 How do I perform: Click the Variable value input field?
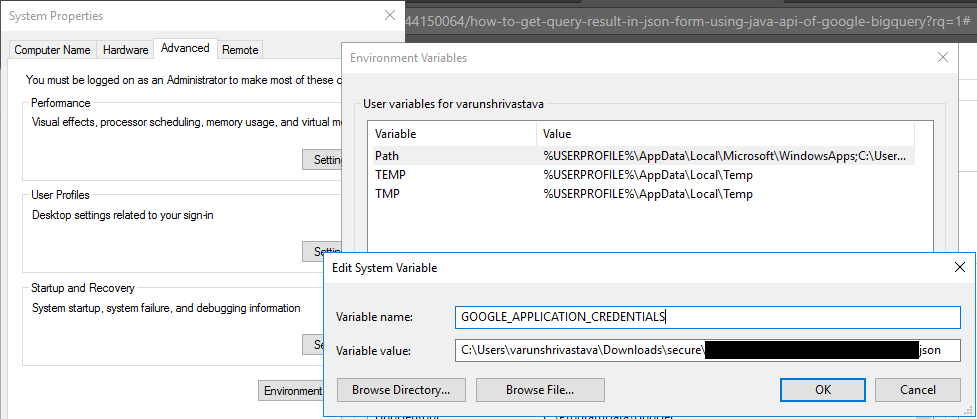(x=707, y=350)
